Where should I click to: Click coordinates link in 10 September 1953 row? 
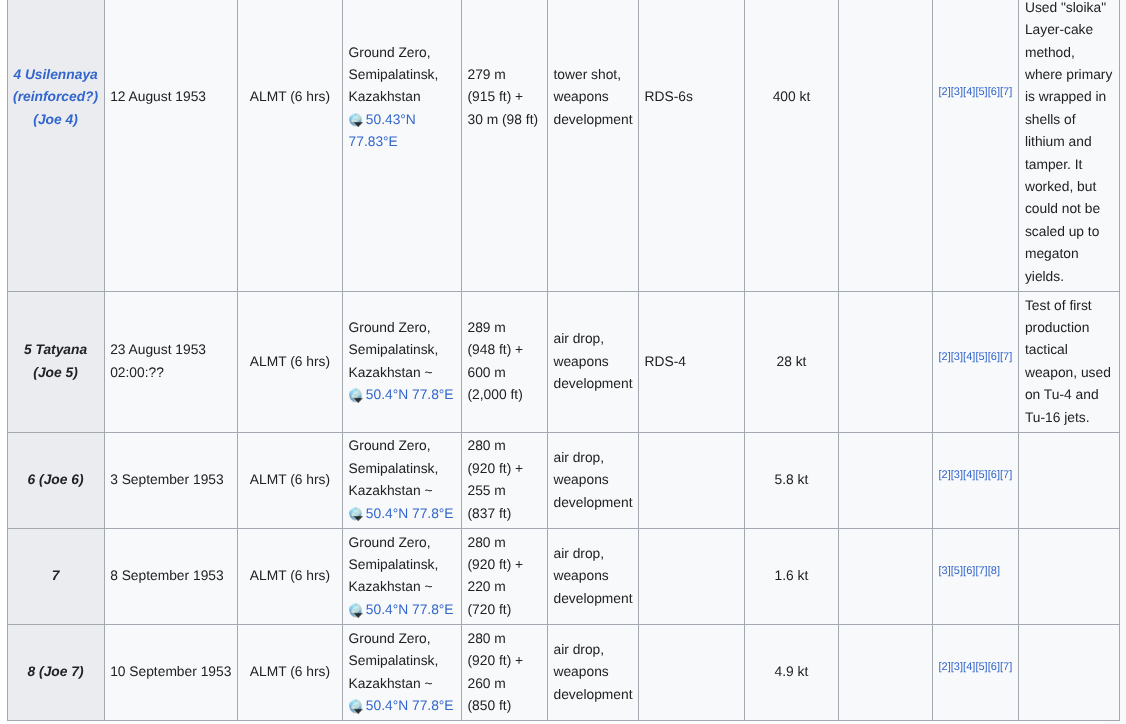point(409,706)
